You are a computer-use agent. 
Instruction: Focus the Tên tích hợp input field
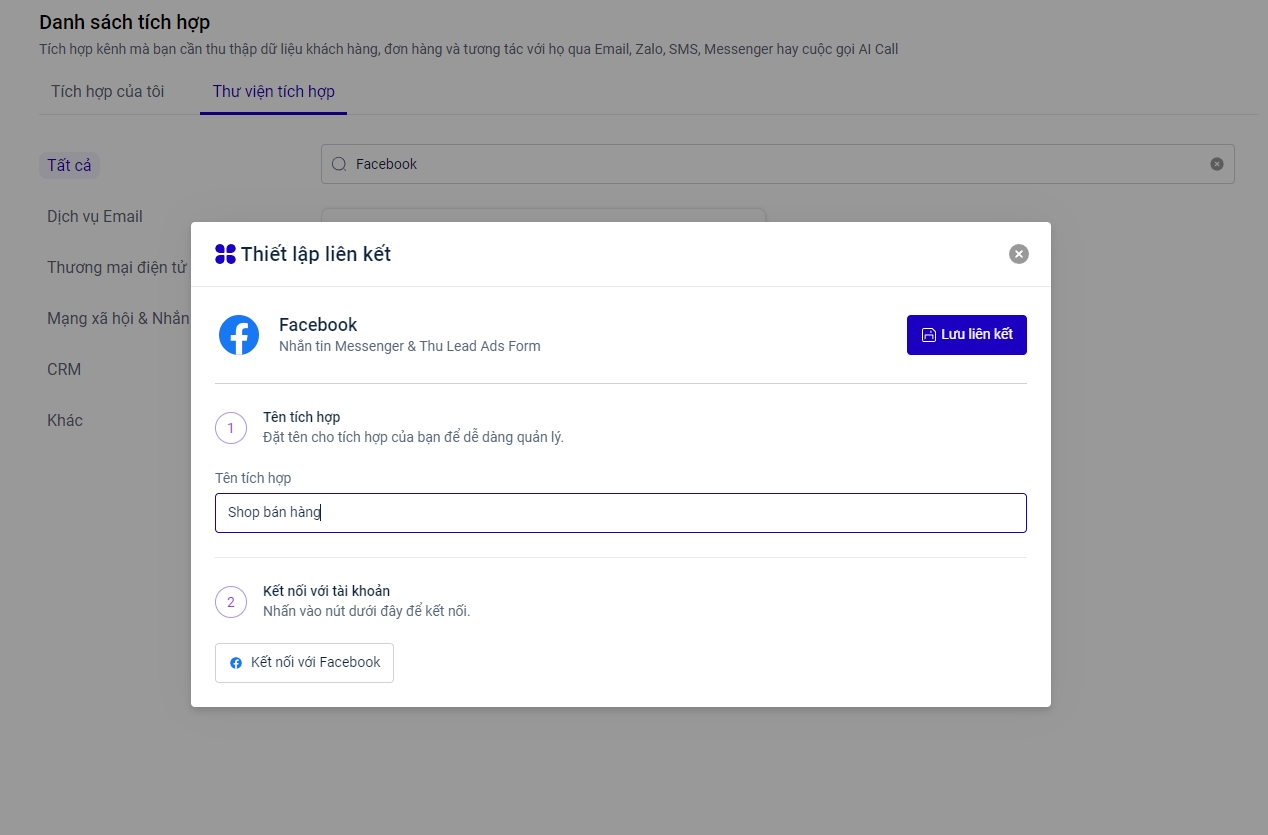coord(620,513)
